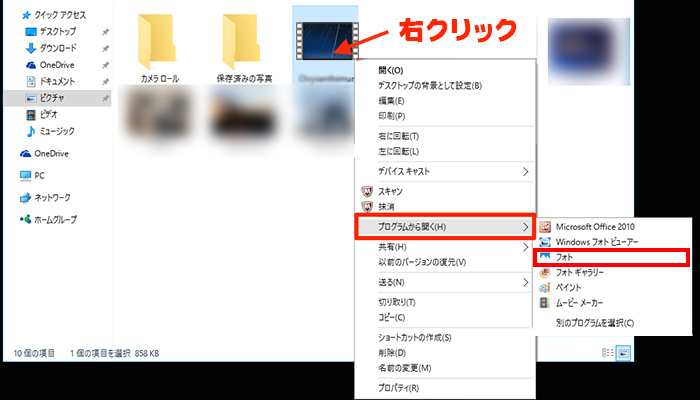
Task: Select ショートカットの作成(S)
Action: (415, 338)
